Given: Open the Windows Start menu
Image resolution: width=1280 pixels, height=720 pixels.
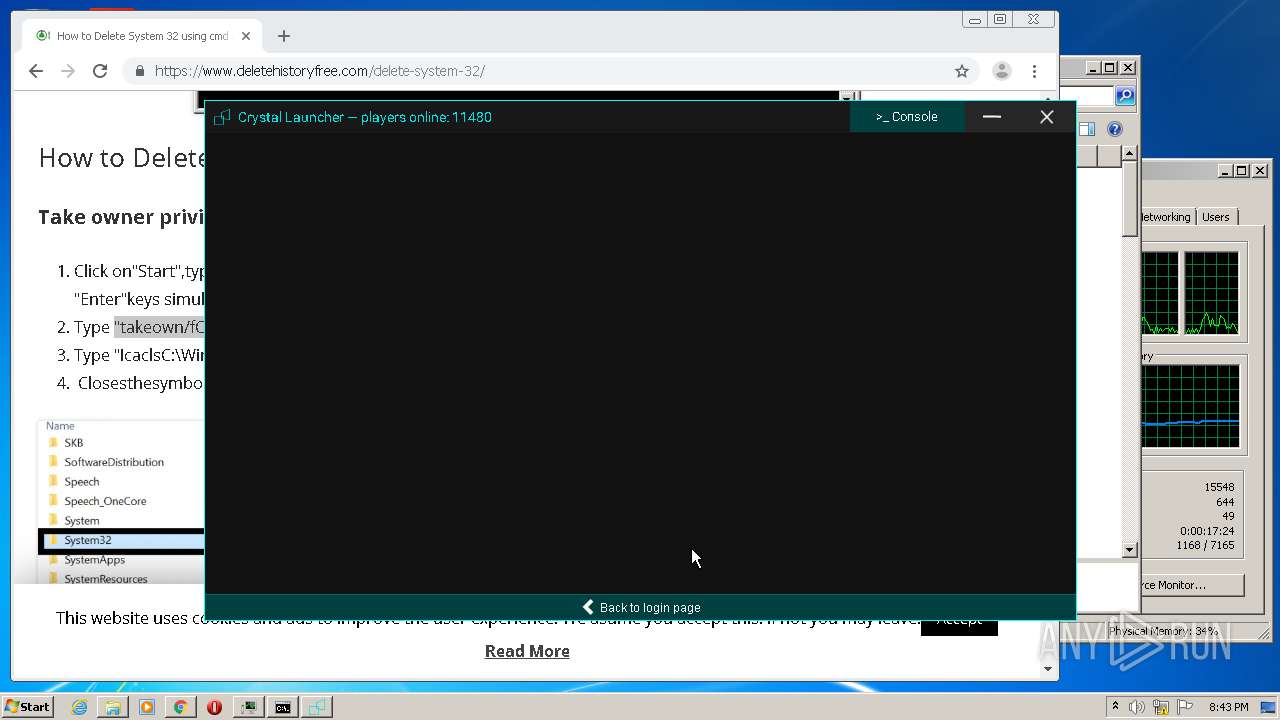Looking at the screenshot, I should click(x=28, y=706).
